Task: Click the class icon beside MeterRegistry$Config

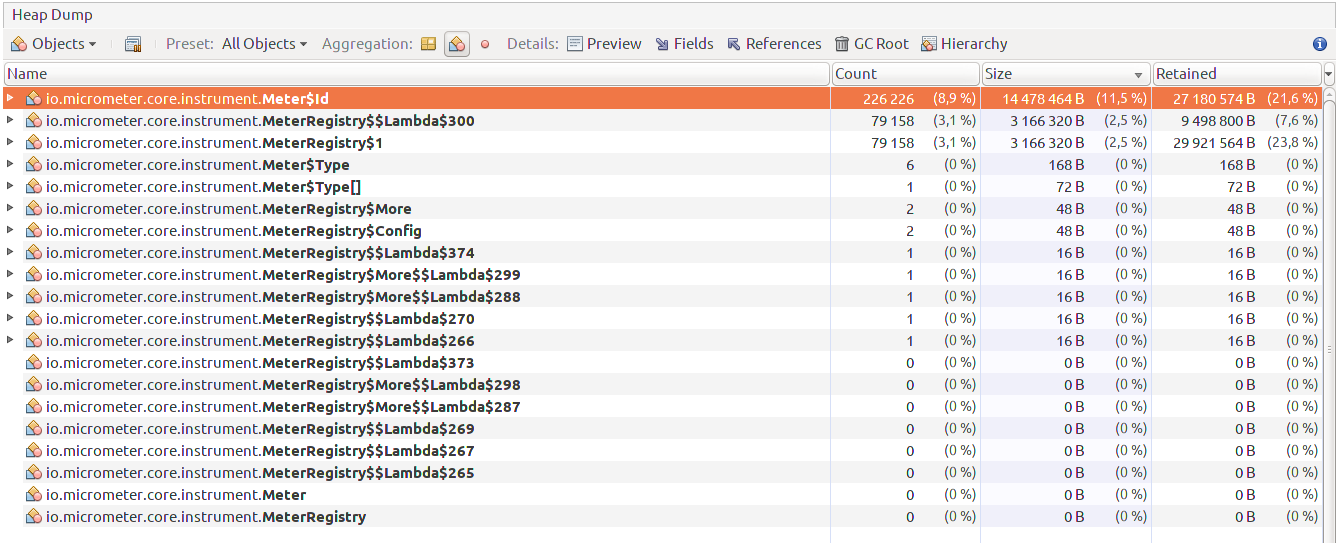Action: (x=33, y=231)
